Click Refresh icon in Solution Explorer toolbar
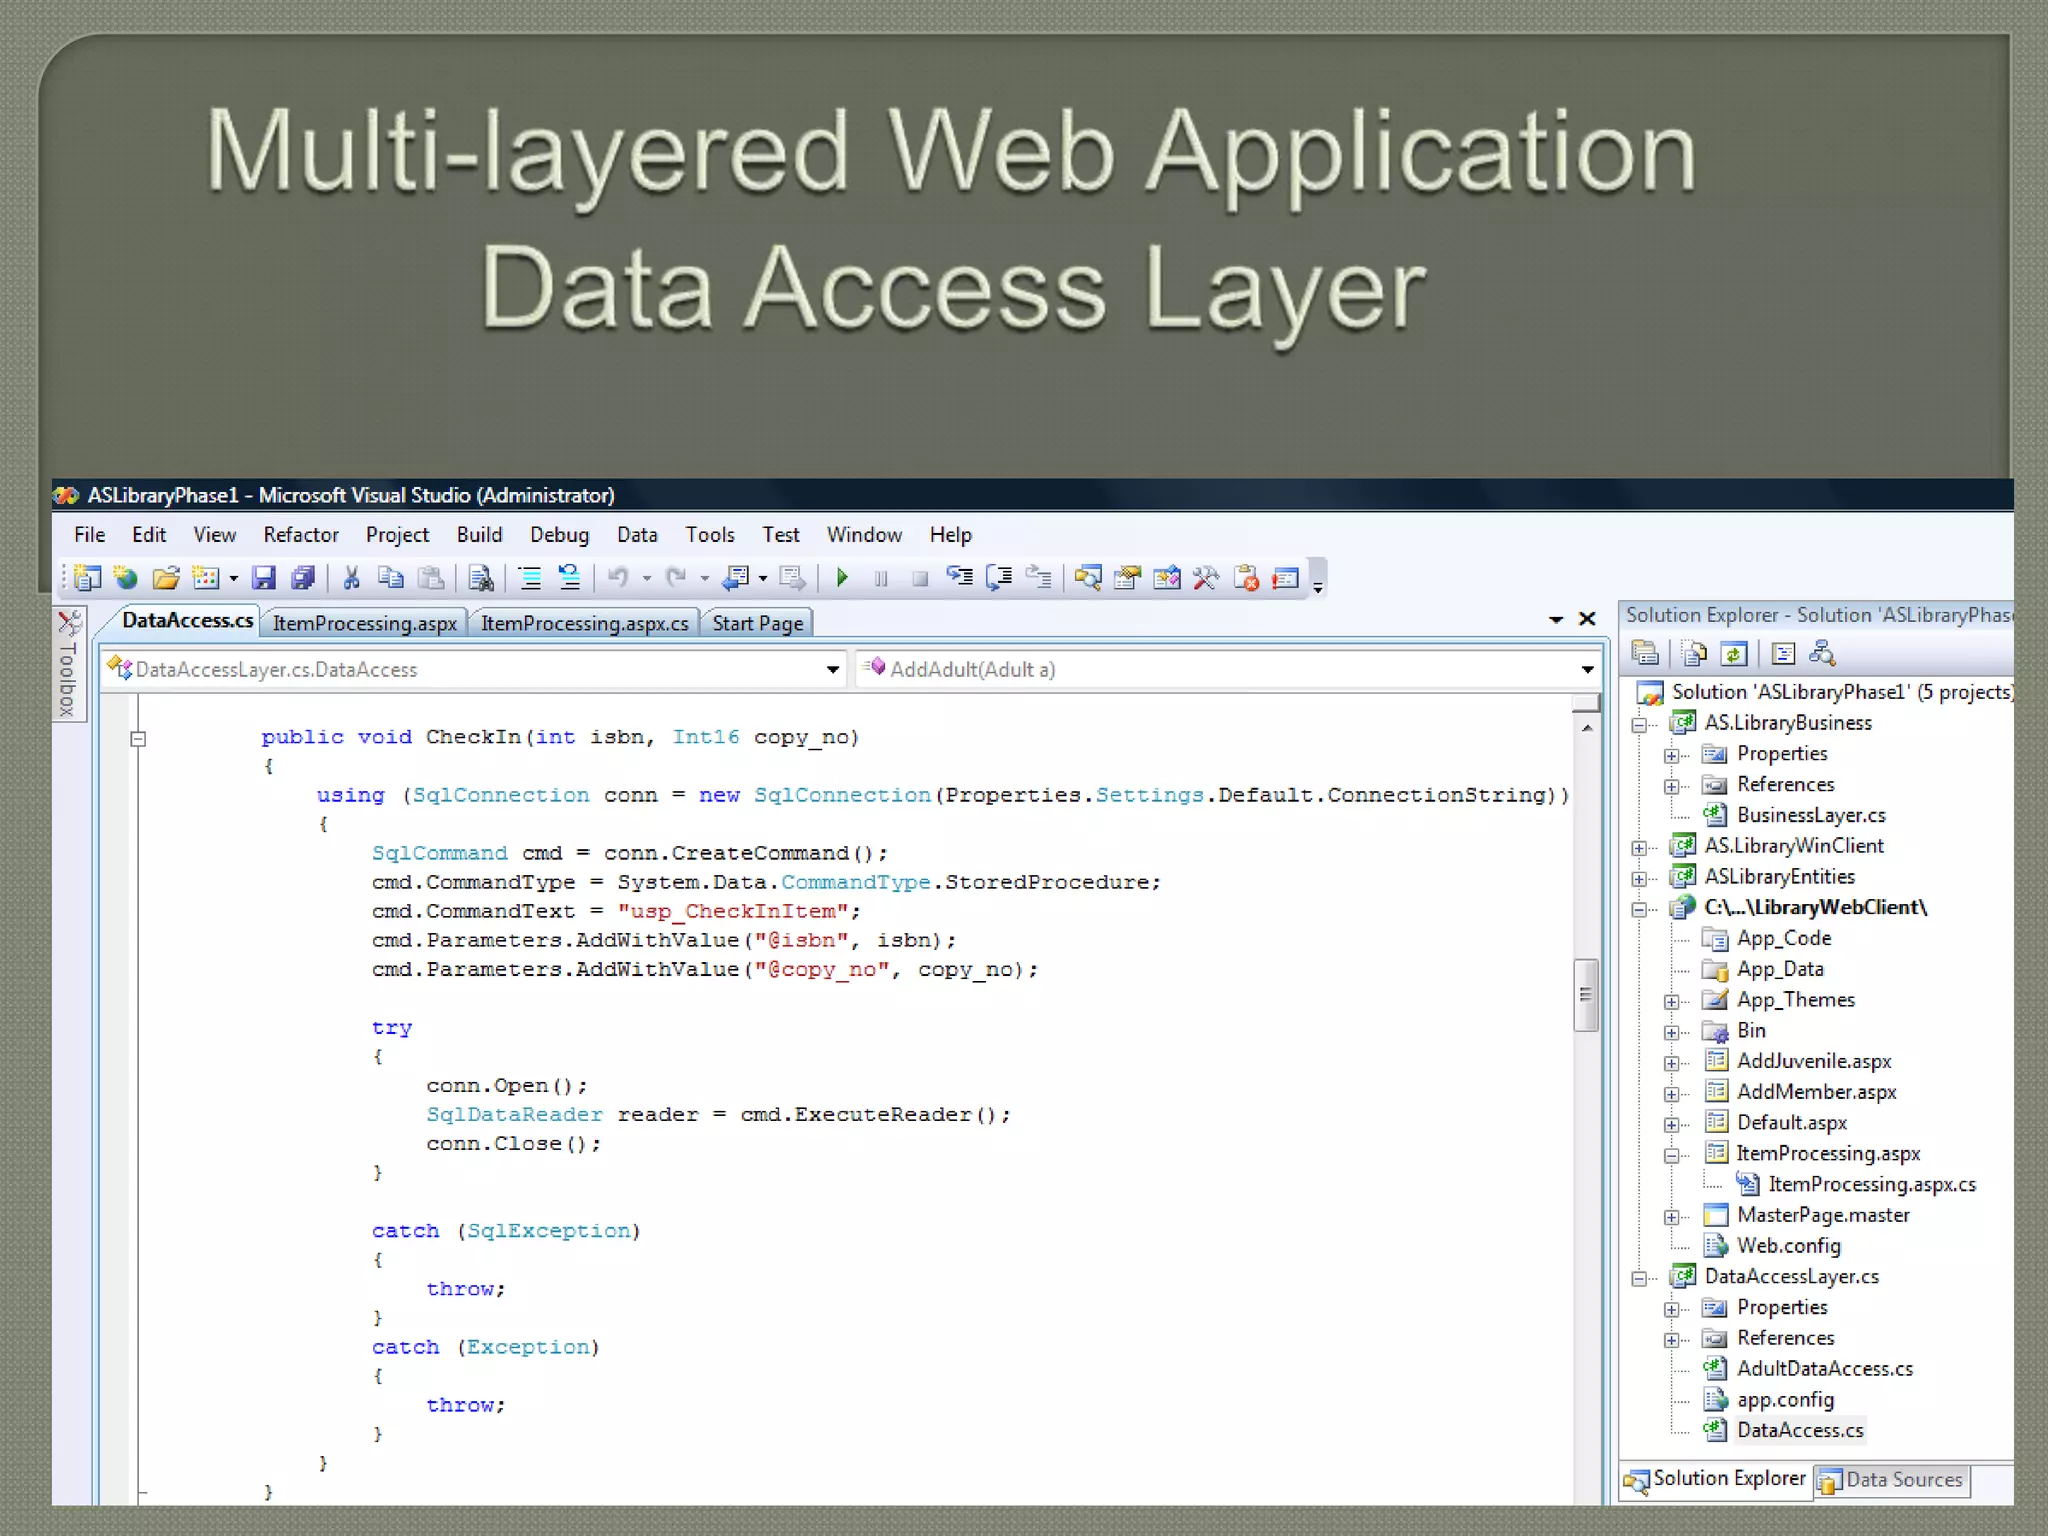This screenshot has width=2048, height=1536. pos(1734,654)
